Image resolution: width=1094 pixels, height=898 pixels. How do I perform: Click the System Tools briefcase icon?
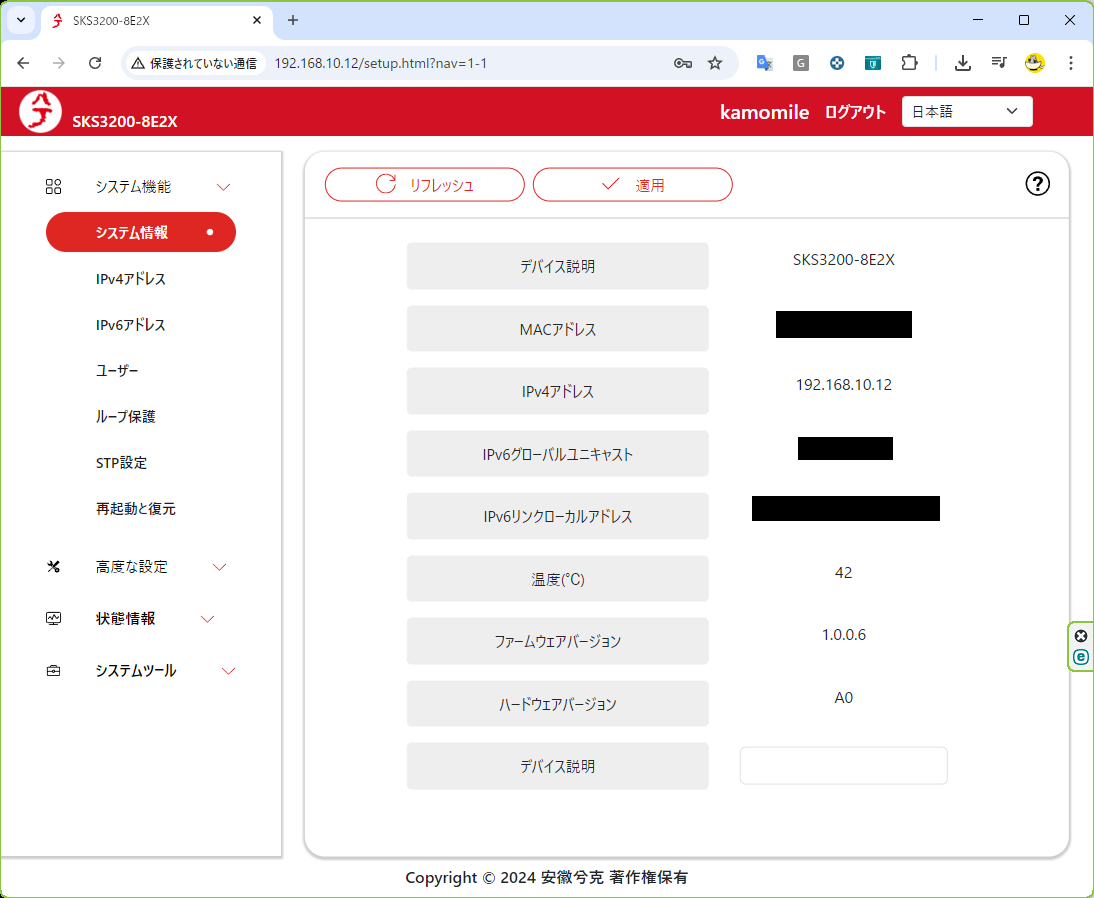pyautogui.click(x=54, y=671)
